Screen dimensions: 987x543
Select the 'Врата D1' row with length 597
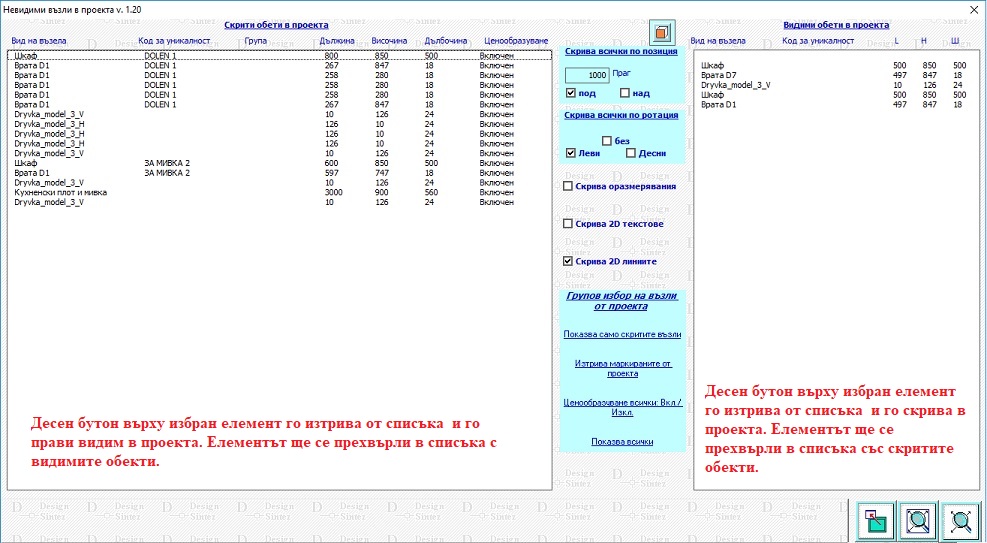click(279, 172)
